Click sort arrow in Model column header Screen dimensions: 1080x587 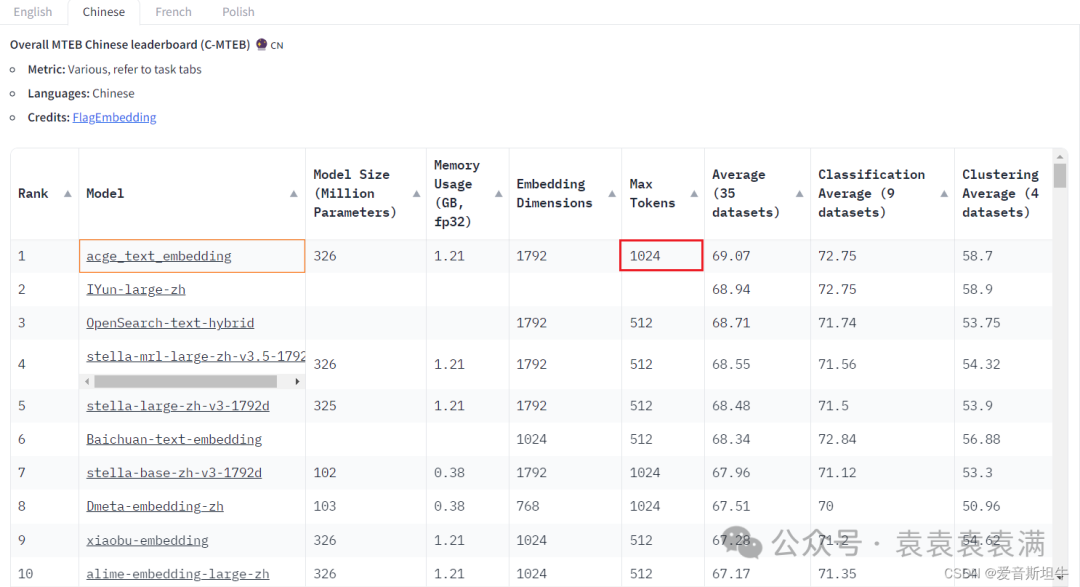tap(294, 194)
